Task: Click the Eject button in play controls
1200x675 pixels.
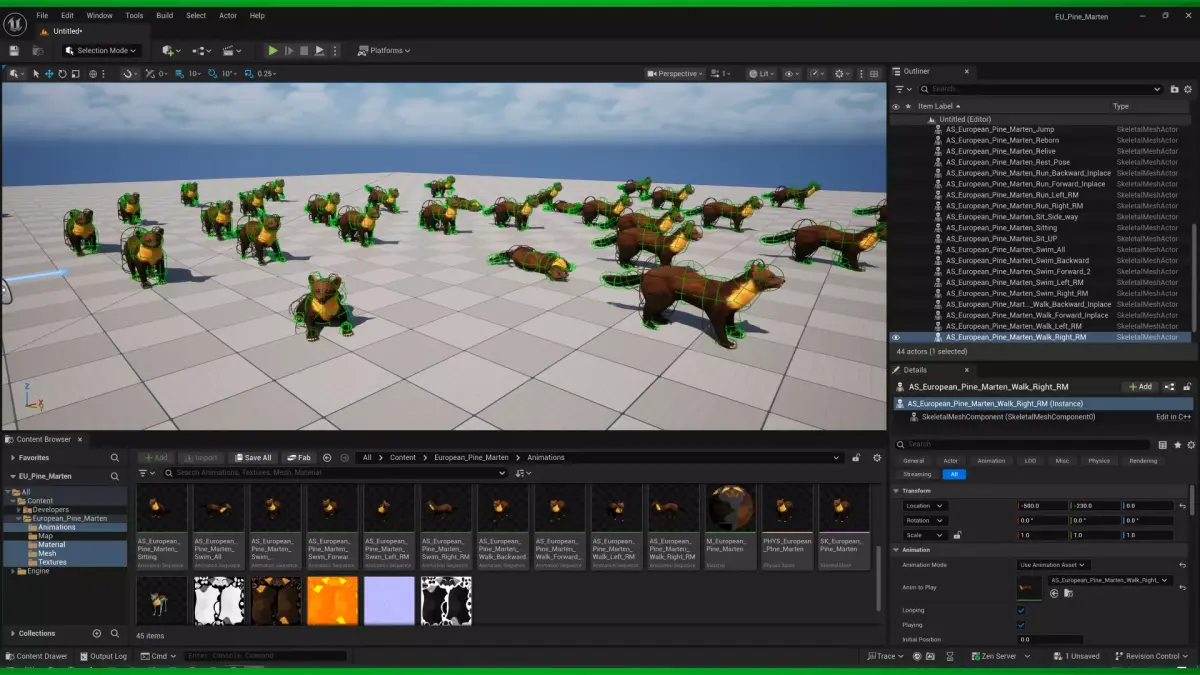Action: coord(320,50)
